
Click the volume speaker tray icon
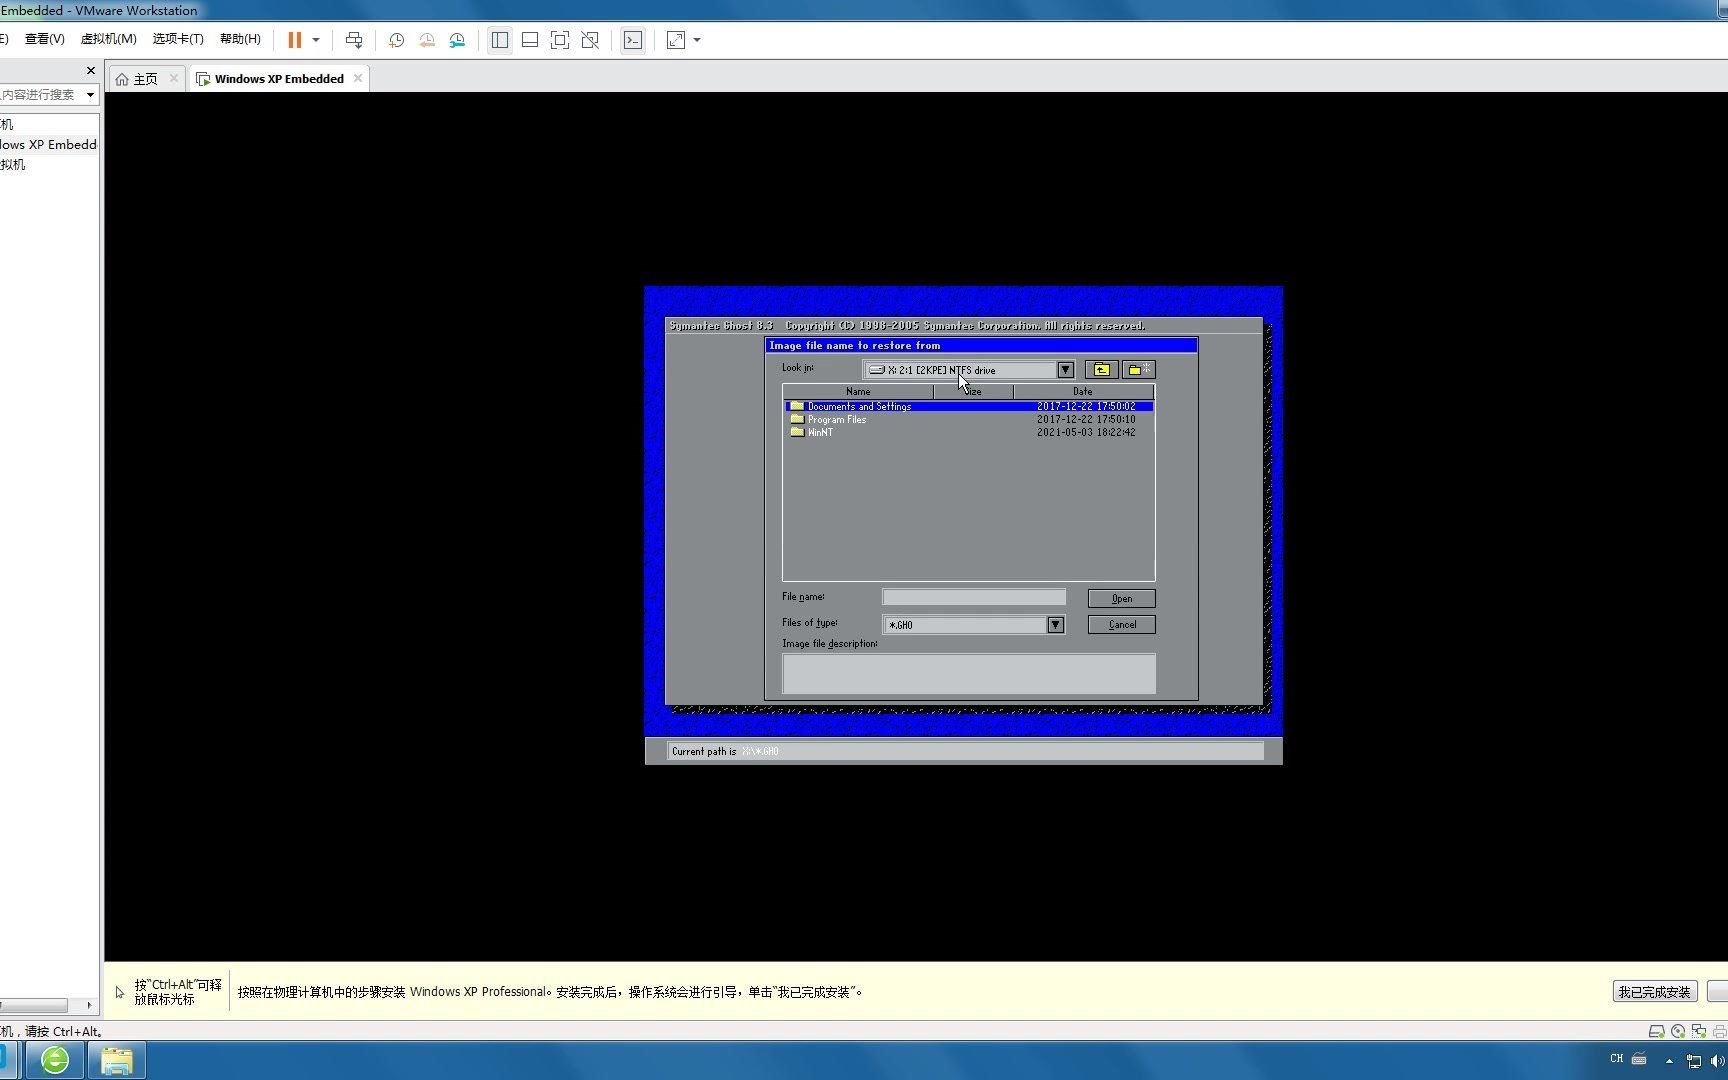1718,1061
